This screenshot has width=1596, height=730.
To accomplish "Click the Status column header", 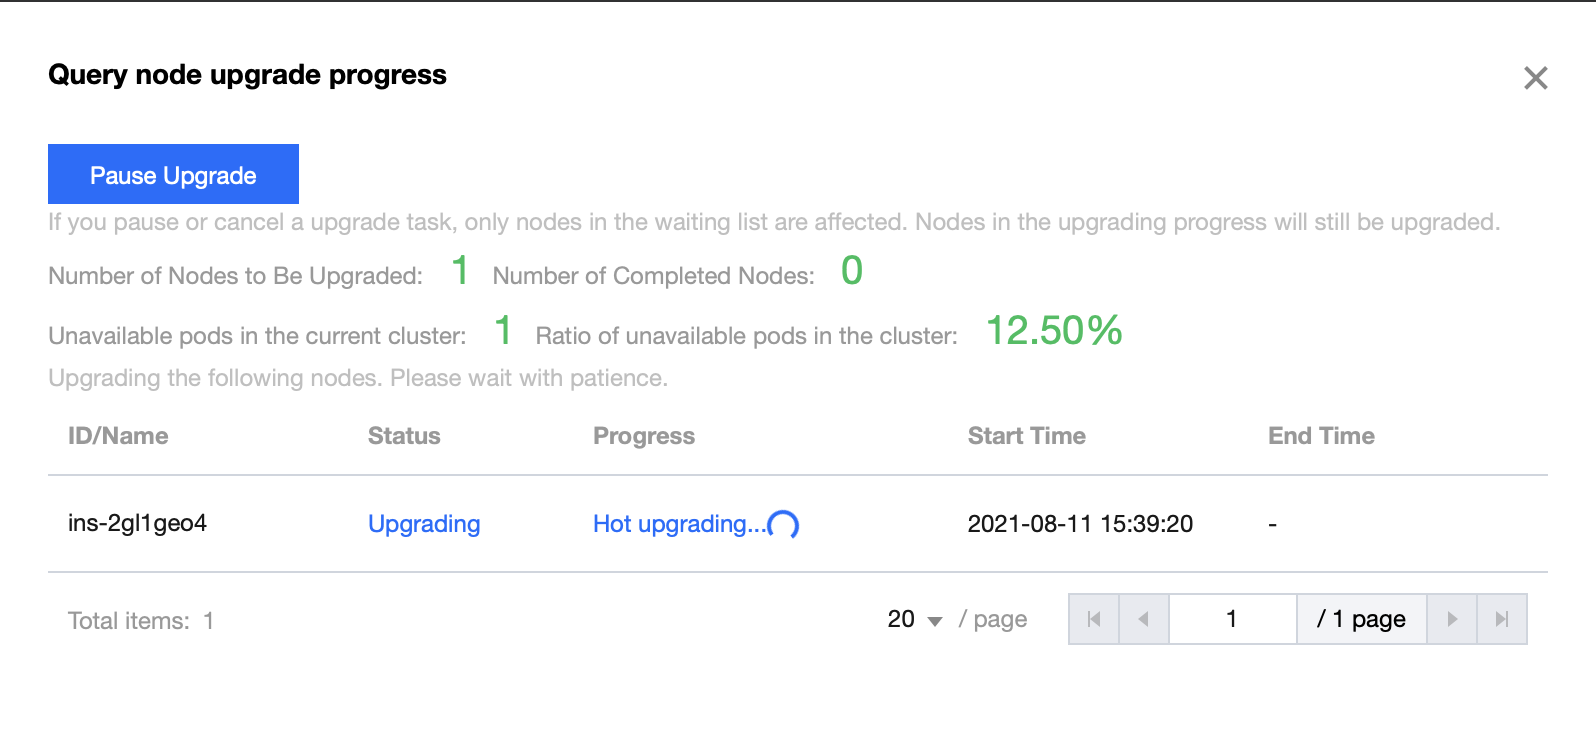I will [404, 436].
